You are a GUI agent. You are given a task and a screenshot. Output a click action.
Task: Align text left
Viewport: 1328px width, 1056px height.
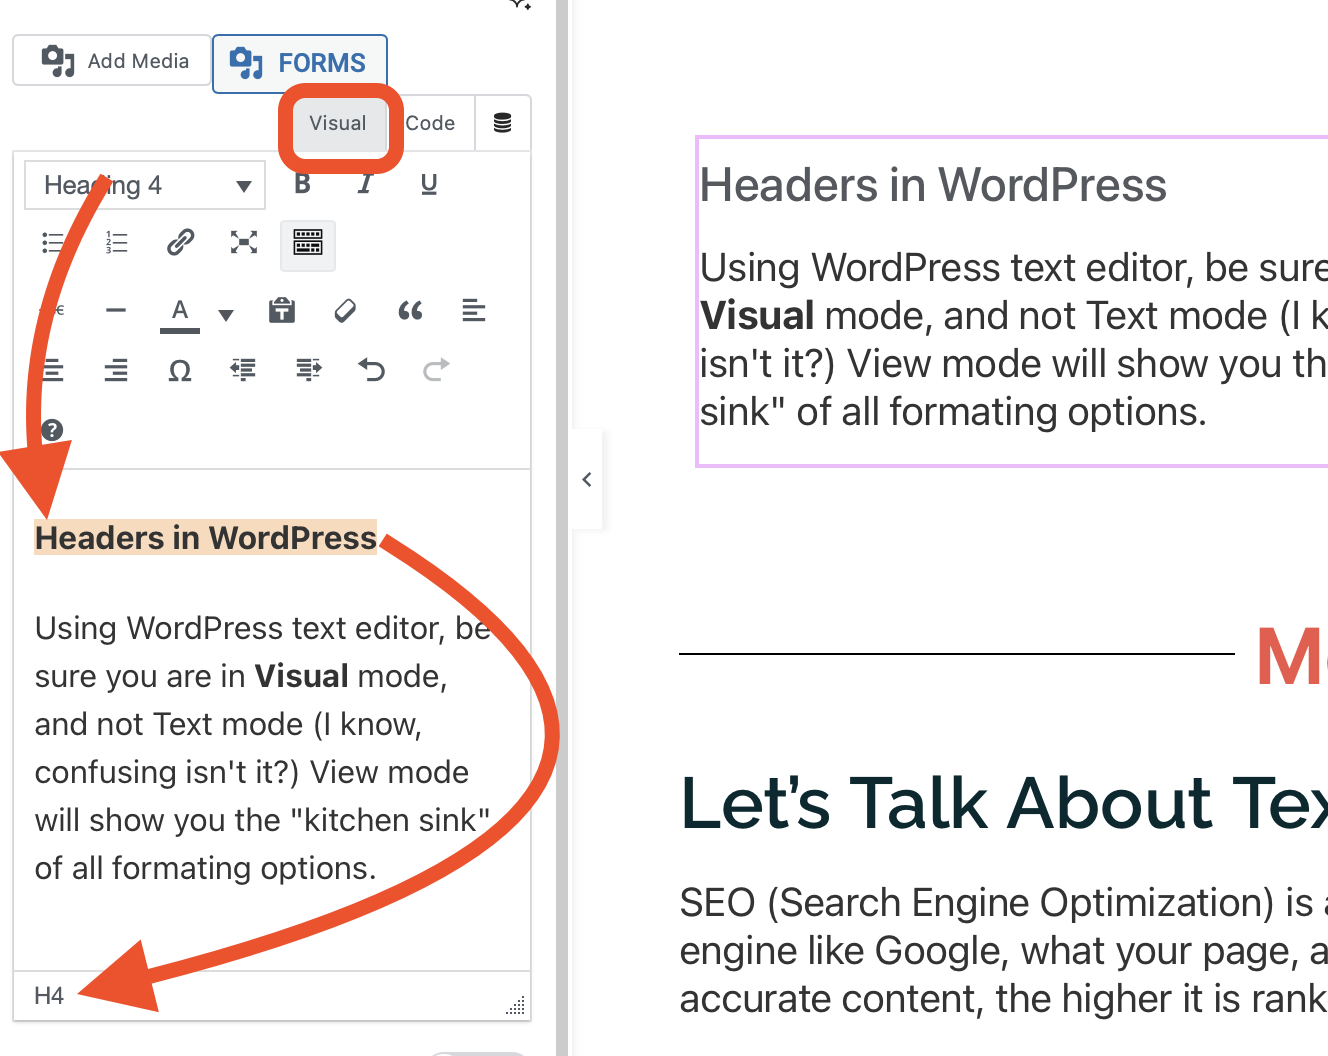[x=473, y=311]
